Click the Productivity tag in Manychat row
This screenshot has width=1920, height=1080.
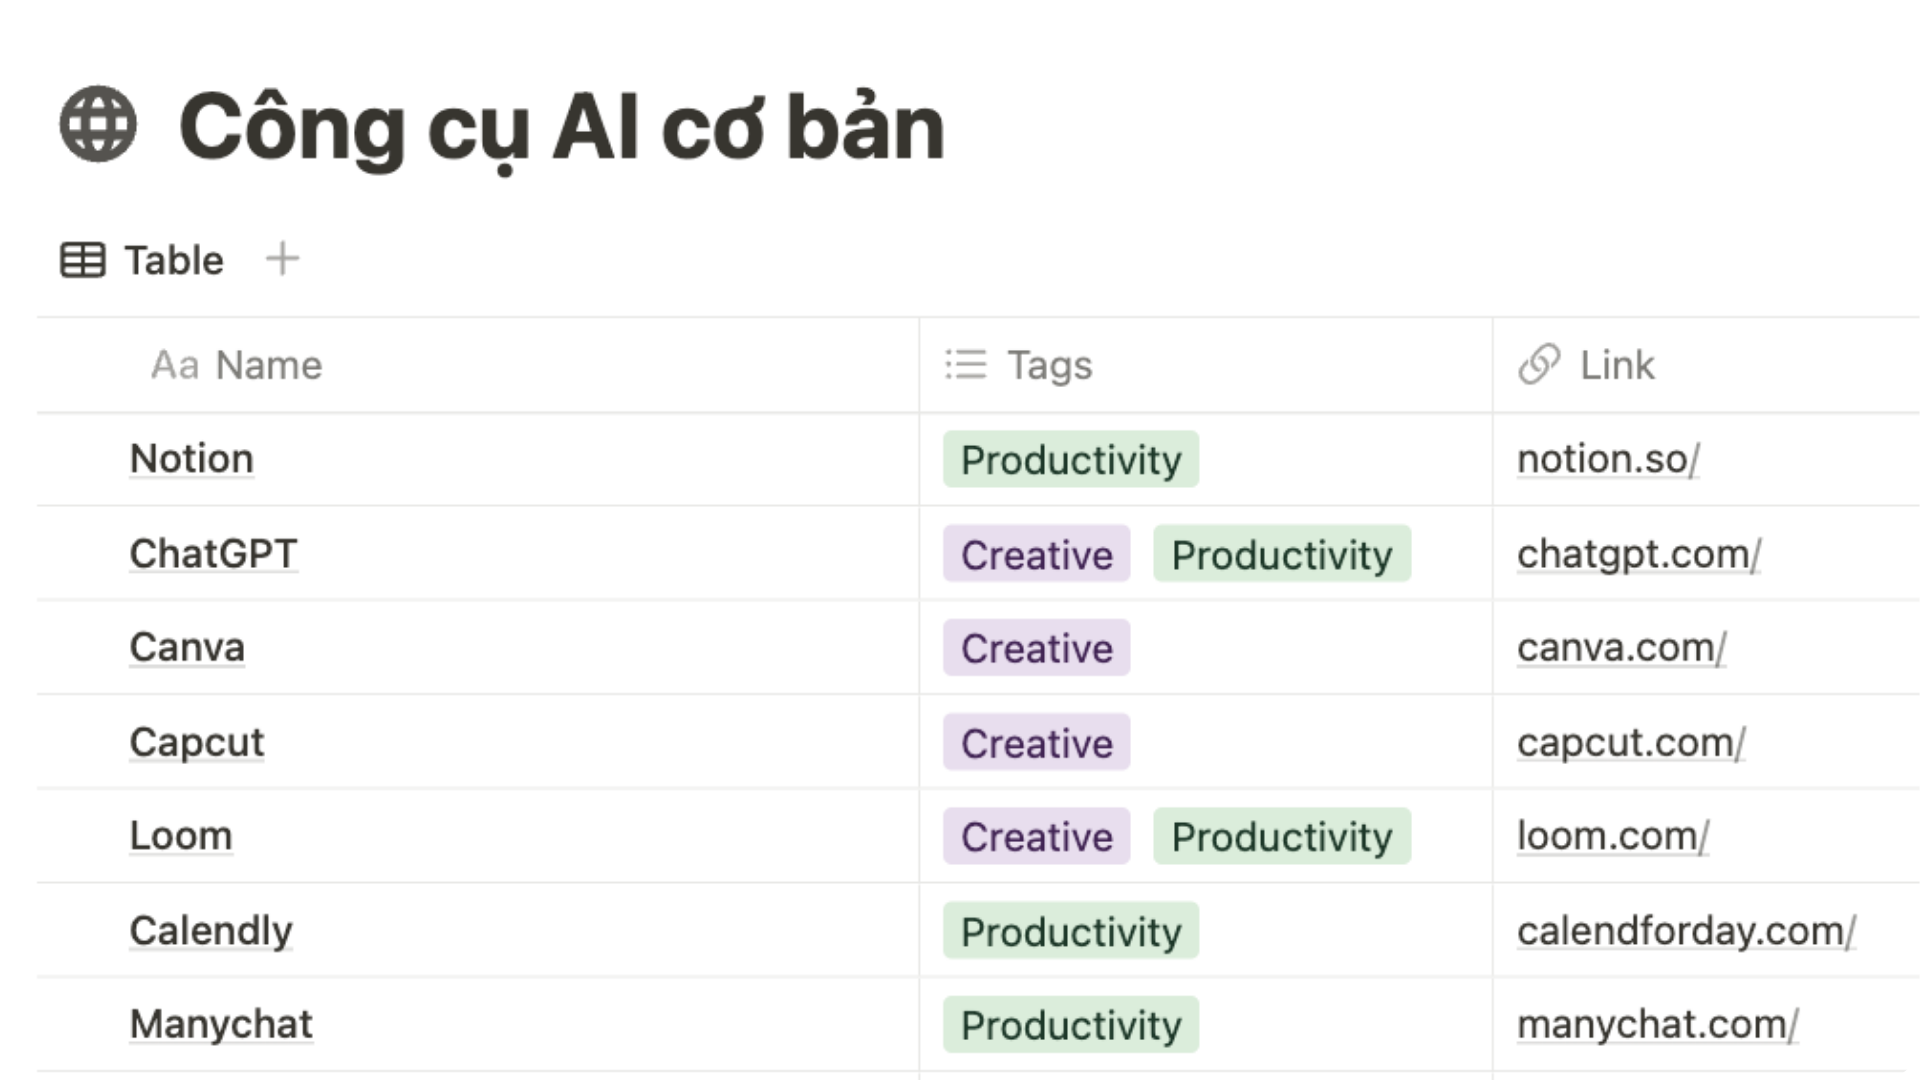click(x=1071, y=1025)
